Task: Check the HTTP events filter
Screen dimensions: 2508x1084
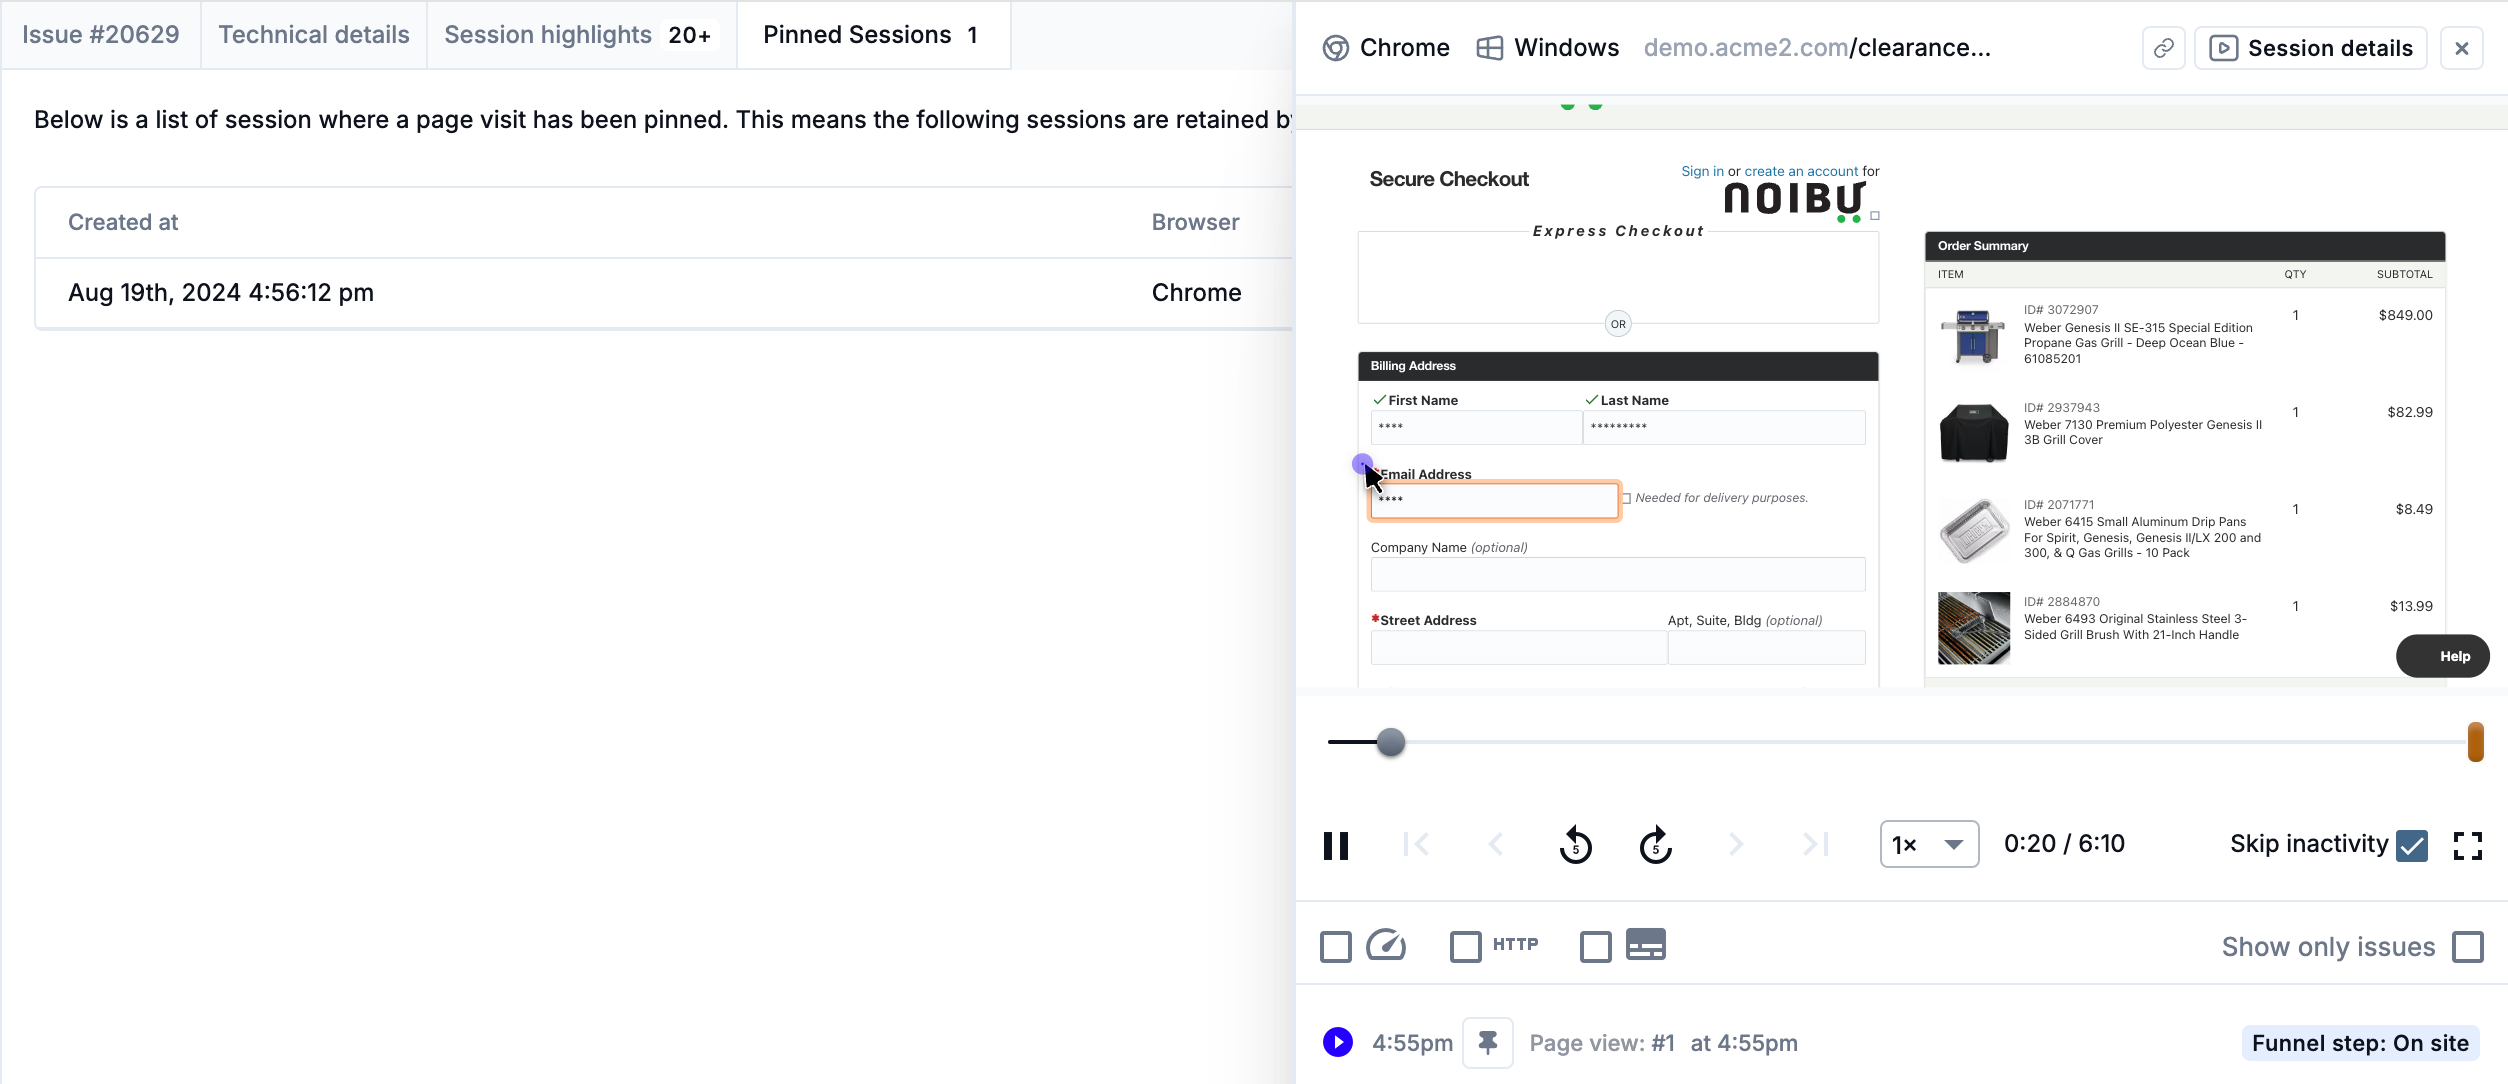Action: [1466, 947]
